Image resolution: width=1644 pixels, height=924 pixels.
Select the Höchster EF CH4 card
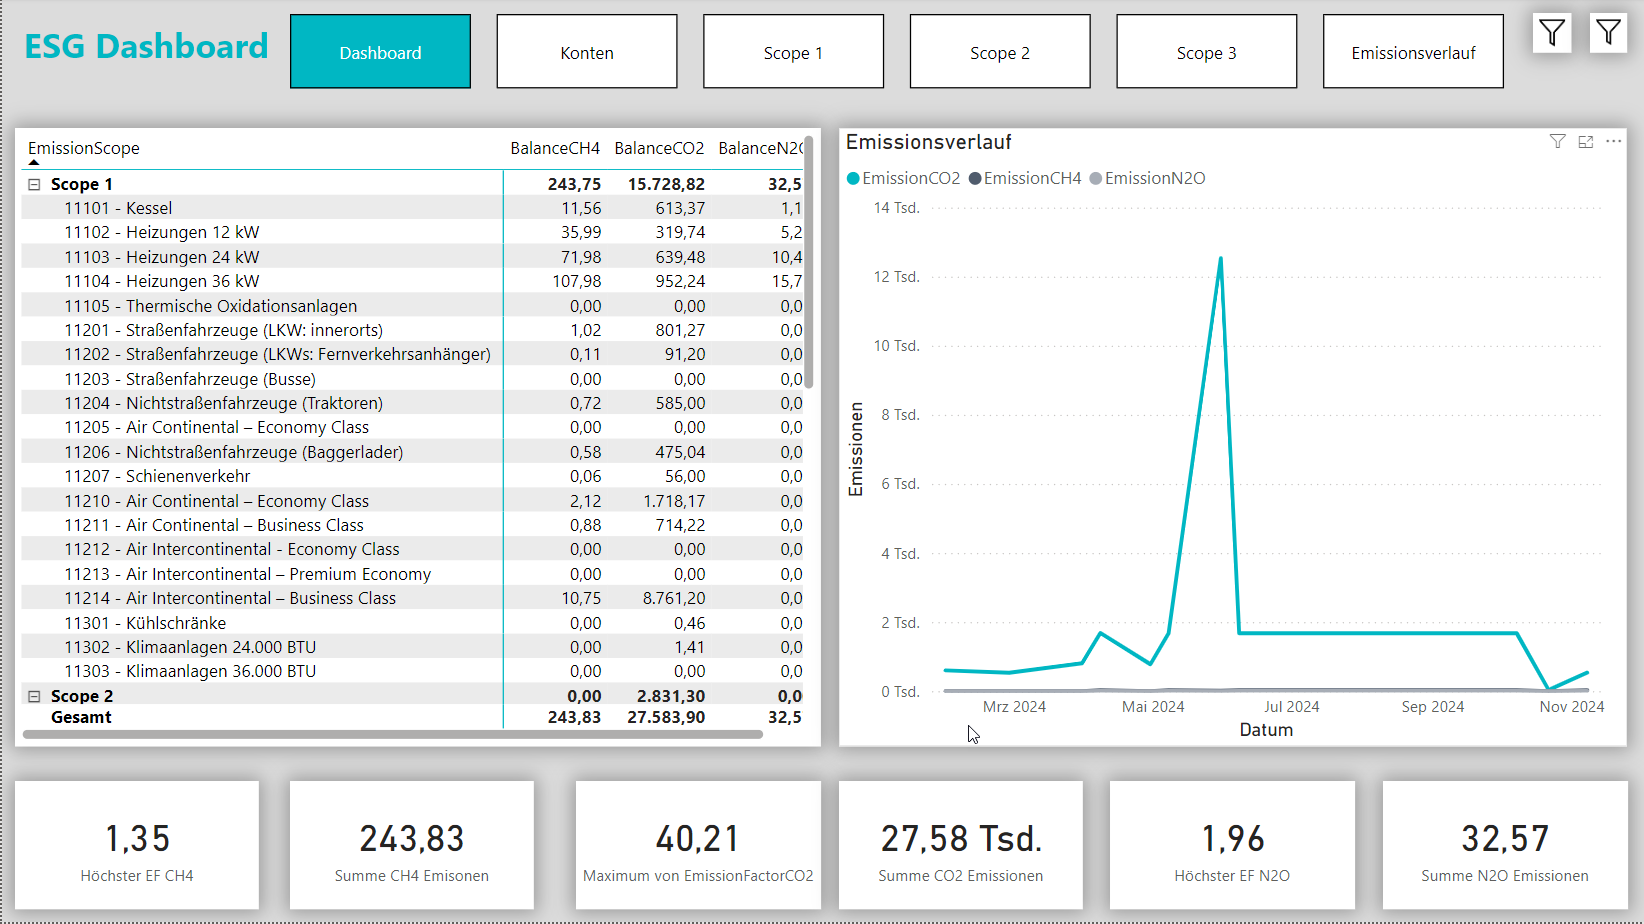(137, 845)
